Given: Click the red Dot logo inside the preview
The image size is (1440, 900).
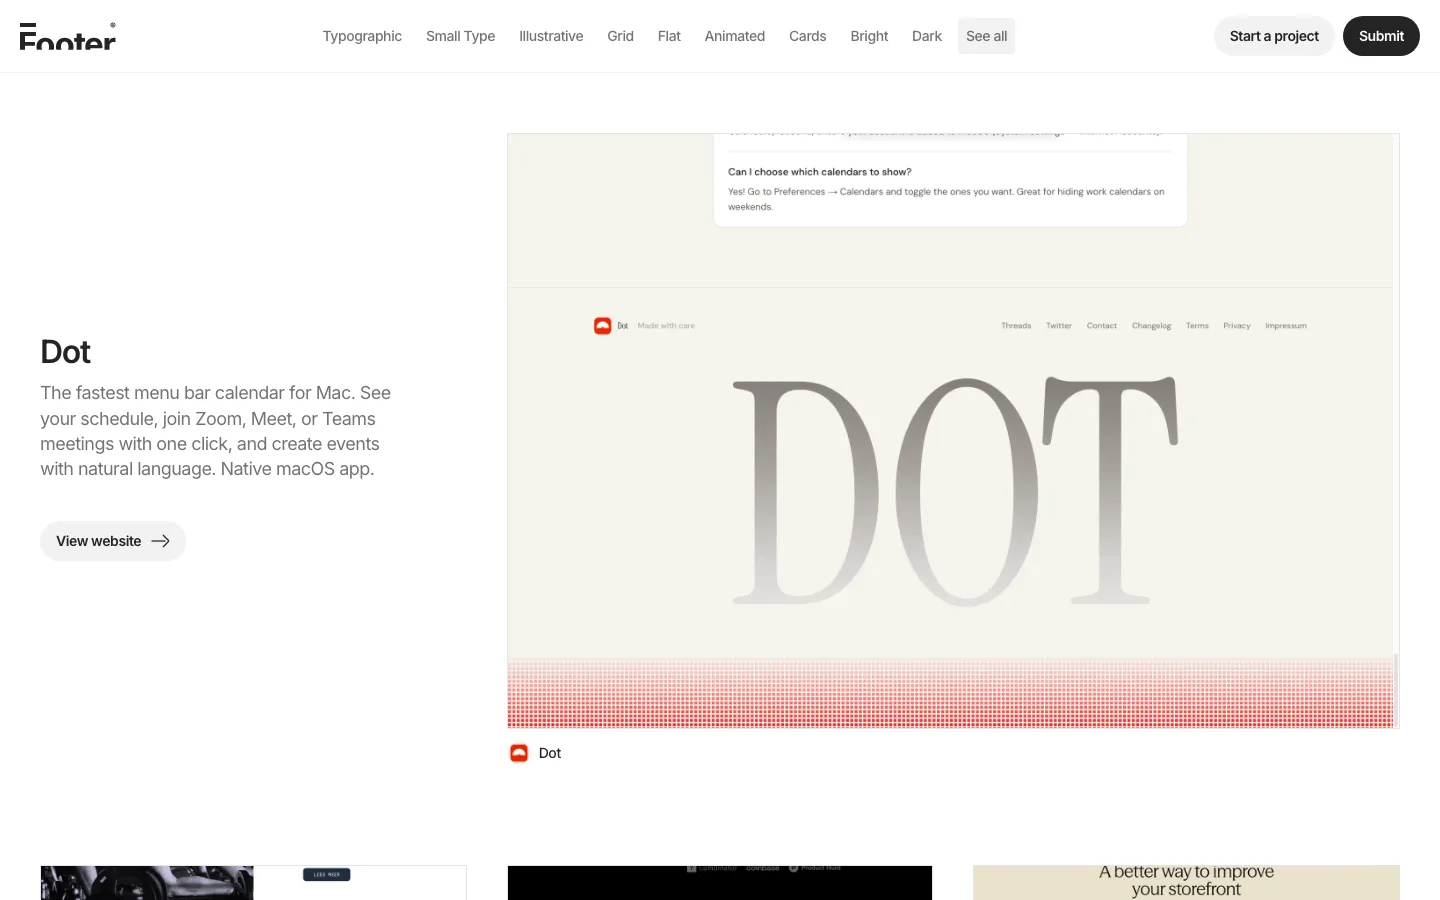Looking at the screenshot, I should (x=602, y=326).
